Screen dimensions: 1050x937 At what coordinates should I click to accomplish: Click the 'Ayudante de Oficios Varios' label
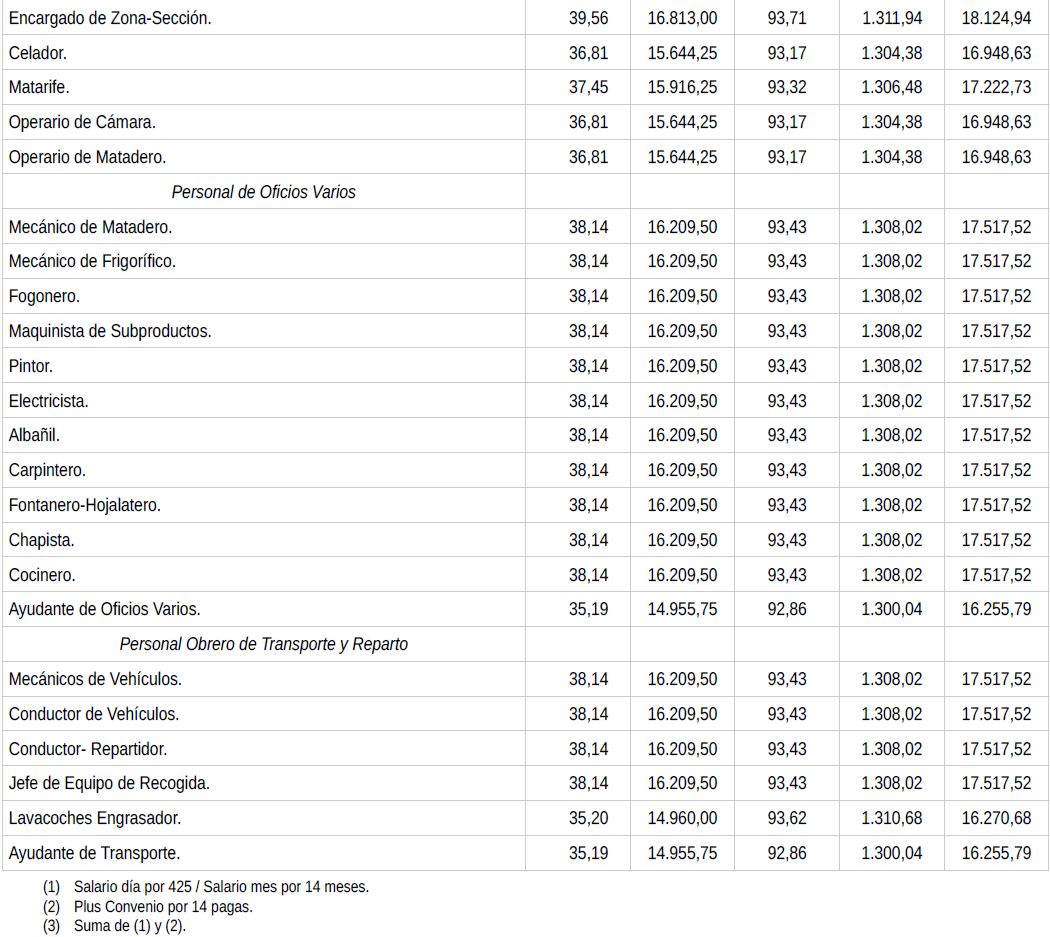[105, 609]
